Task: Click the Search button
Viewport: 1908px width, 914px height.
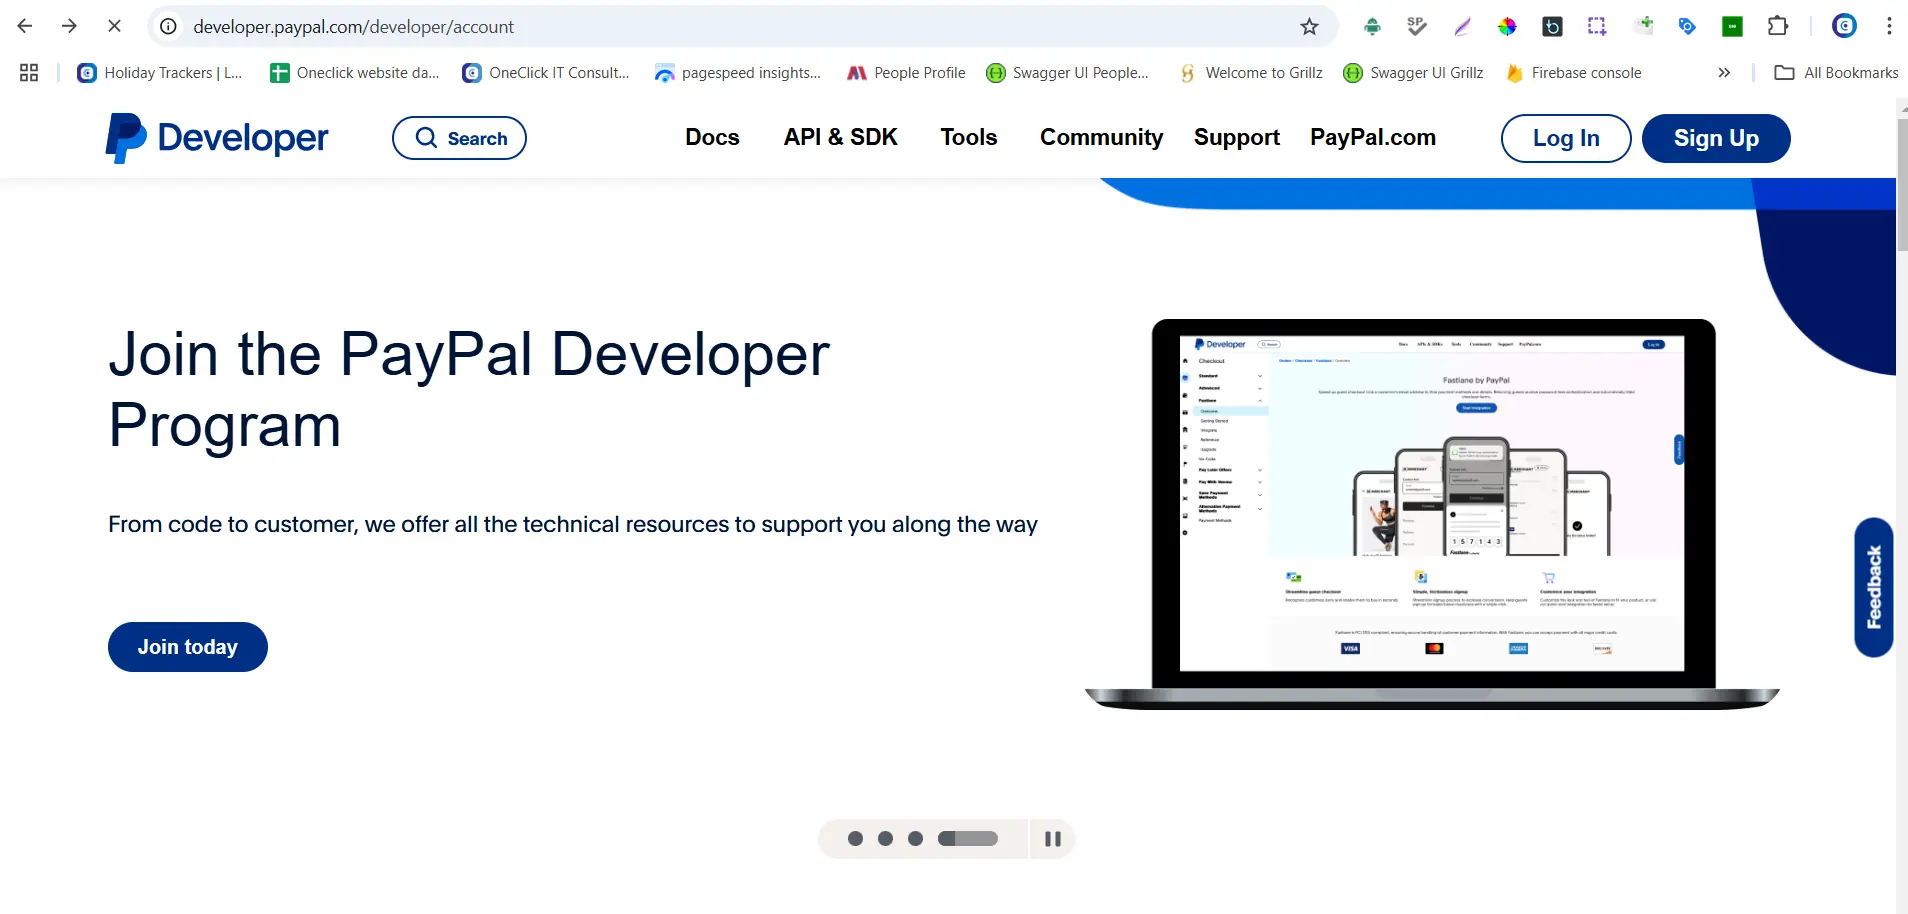Action: tap(459, 138)
